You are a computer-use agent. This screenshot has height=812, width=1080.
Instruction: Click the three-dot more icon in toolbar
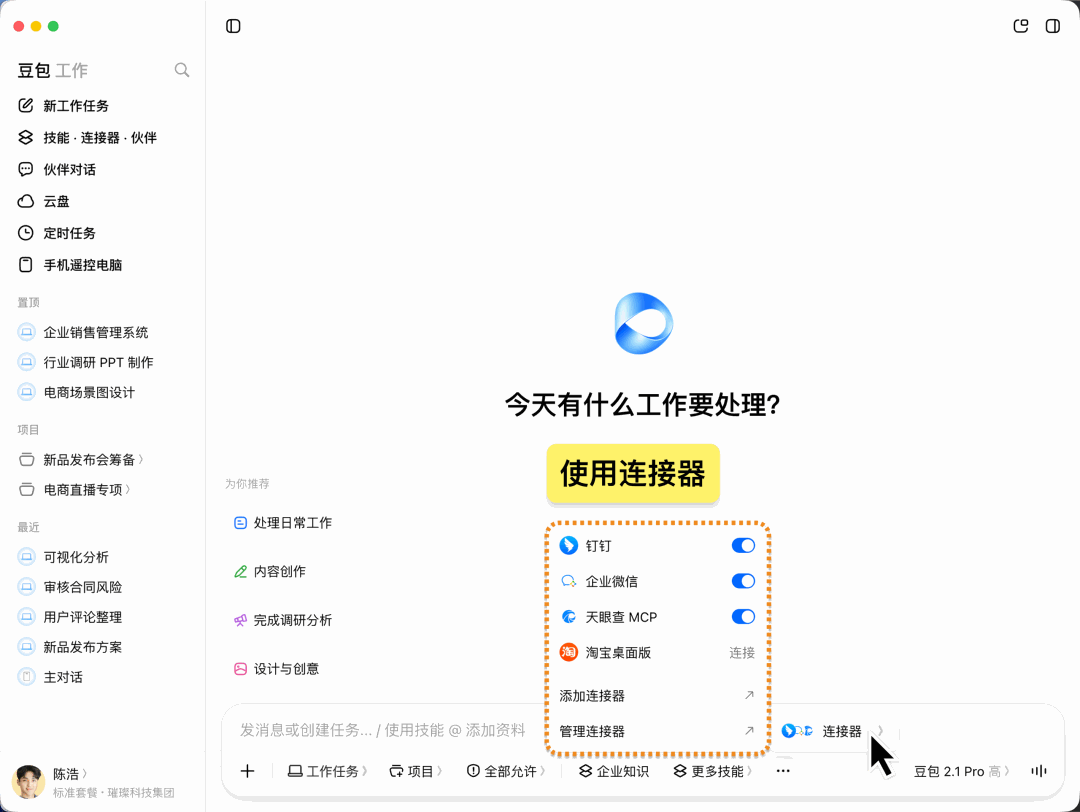[783, 771]
